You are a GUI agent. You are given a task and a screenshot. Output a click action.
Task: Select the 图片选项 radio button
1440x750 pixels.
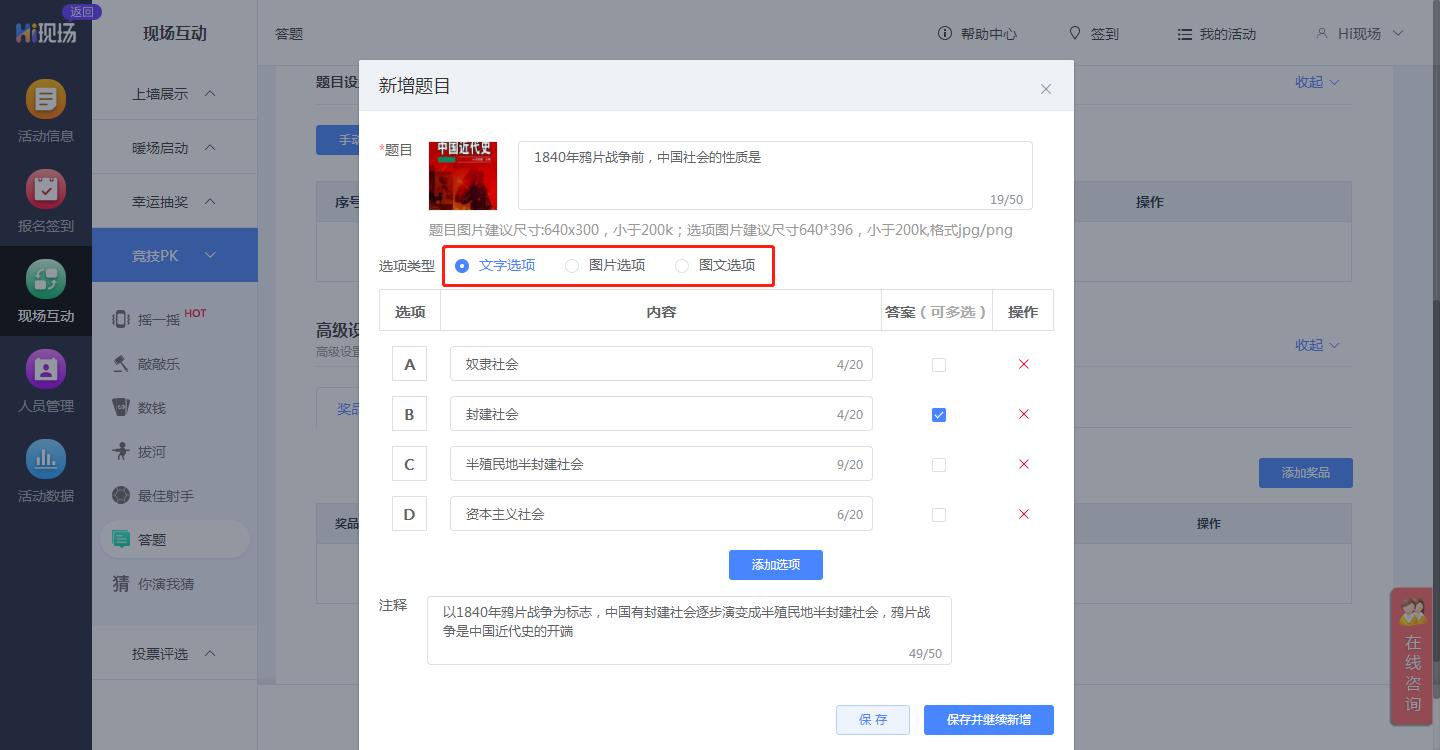[x=571, y=265]
